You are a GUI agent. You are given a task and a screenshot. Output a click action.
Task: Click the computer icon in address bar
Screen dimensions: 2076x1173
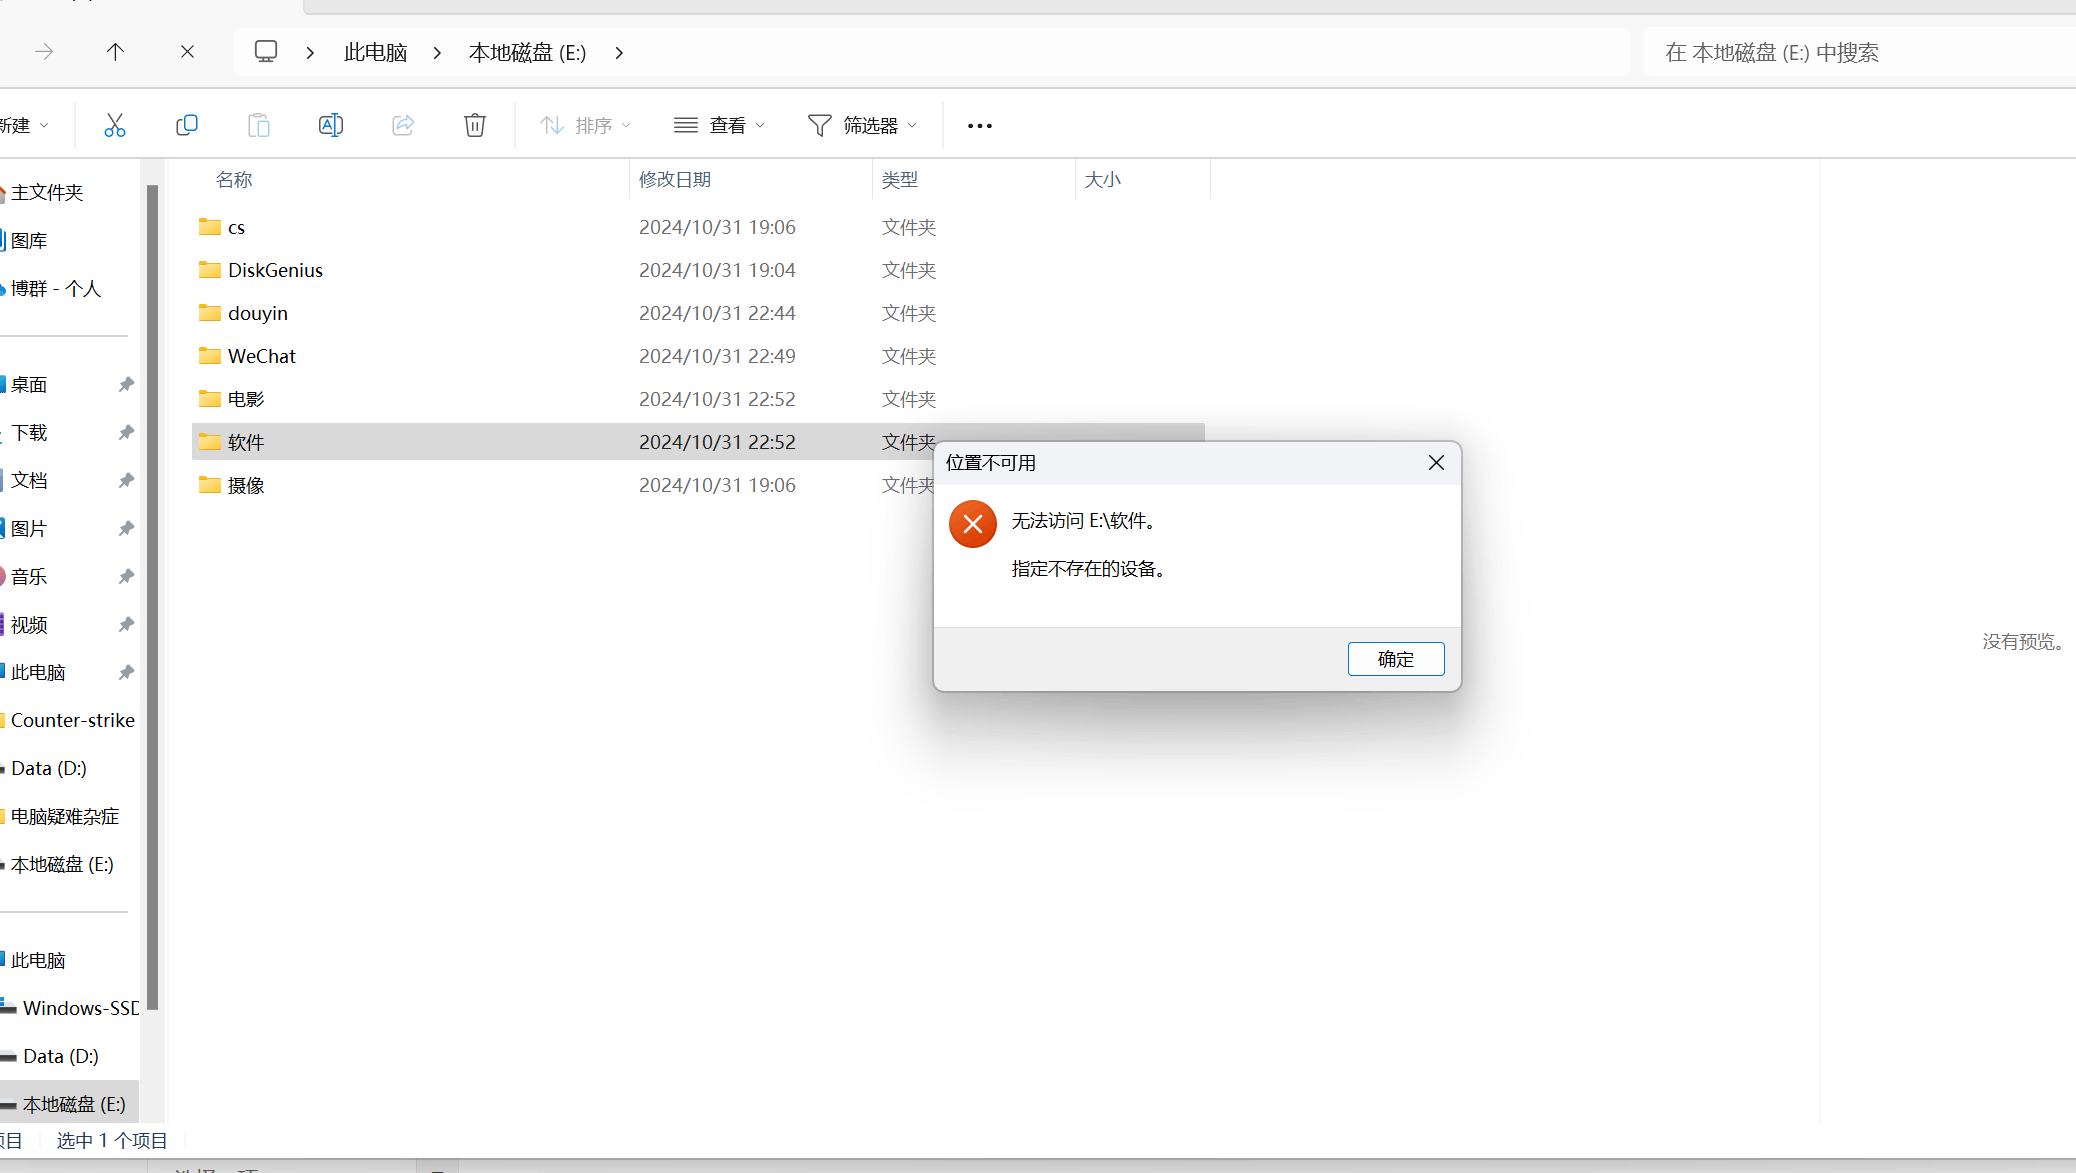(x=266, y=52)
